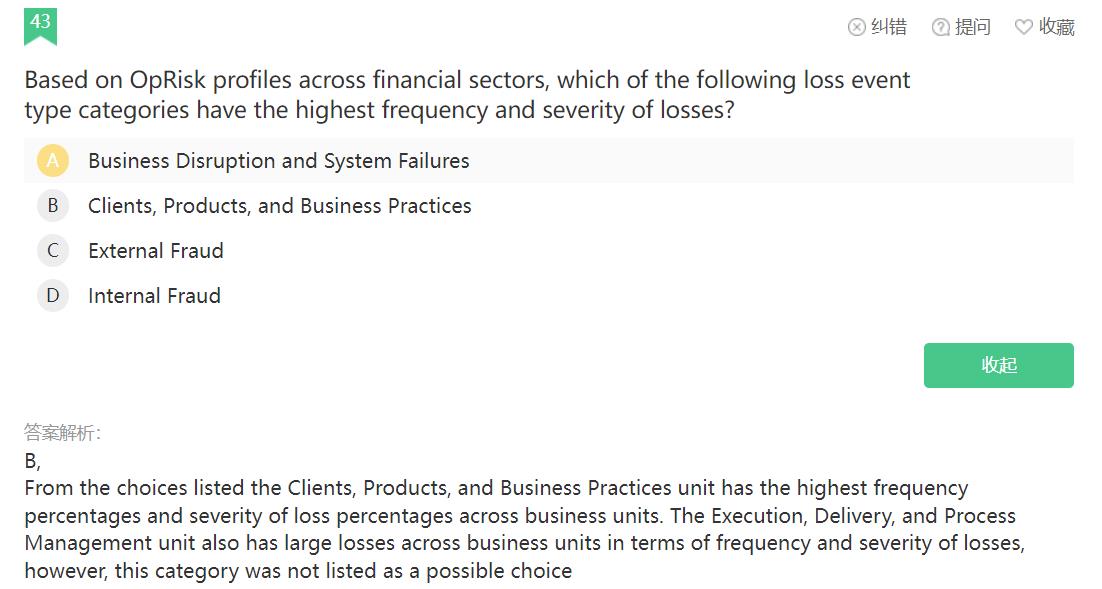Collapse the explanation with the 收起 button
This screenshot has width=1102, height=589.
point(998,365)
